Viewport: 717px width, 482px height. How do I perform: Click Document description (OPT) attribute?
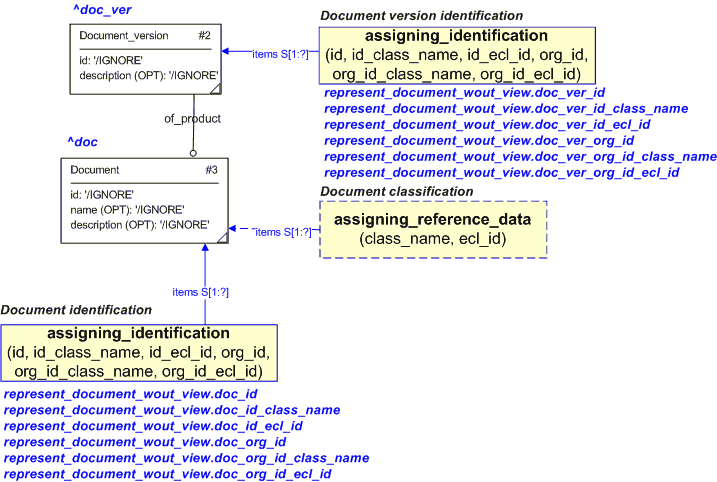tap(140, 225)
